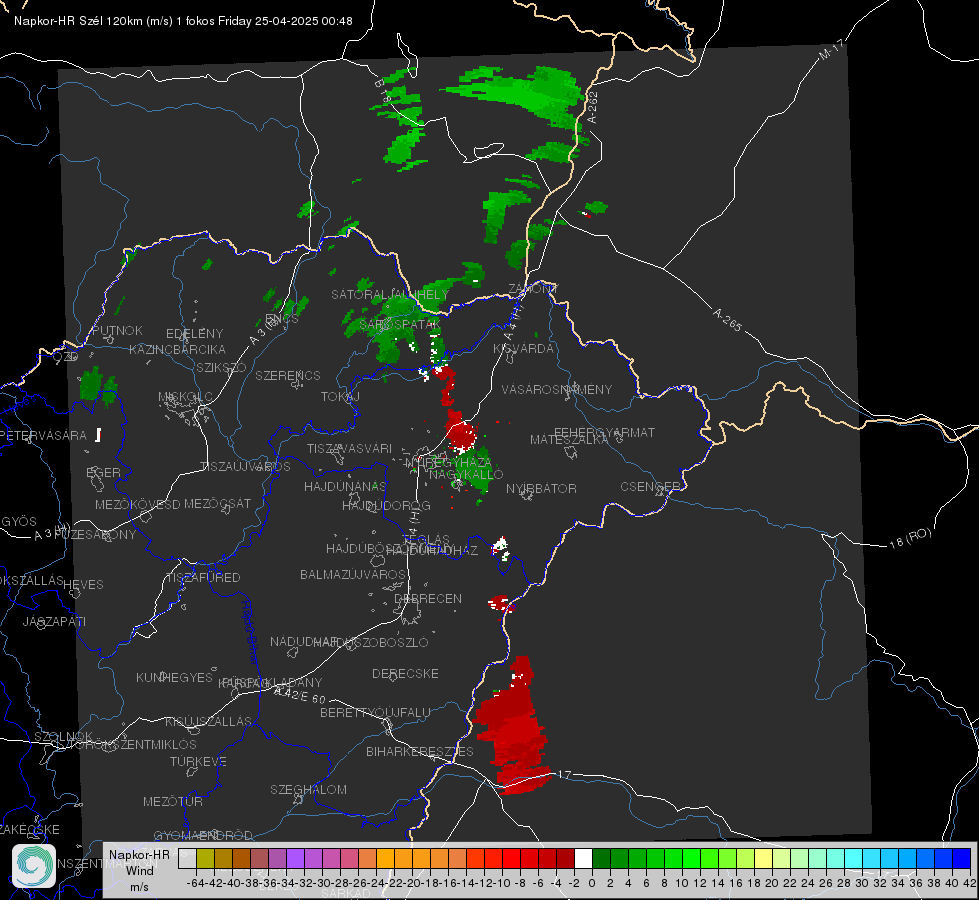Click the olive swatch above -64
The height and width of the screenshot is (900, 979).
click(205, 858)
